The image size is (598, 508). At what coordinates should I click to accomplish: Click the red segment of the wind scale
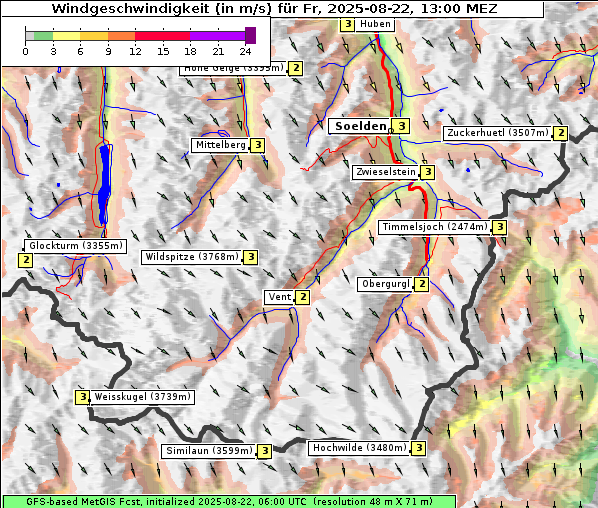[162, 36]
